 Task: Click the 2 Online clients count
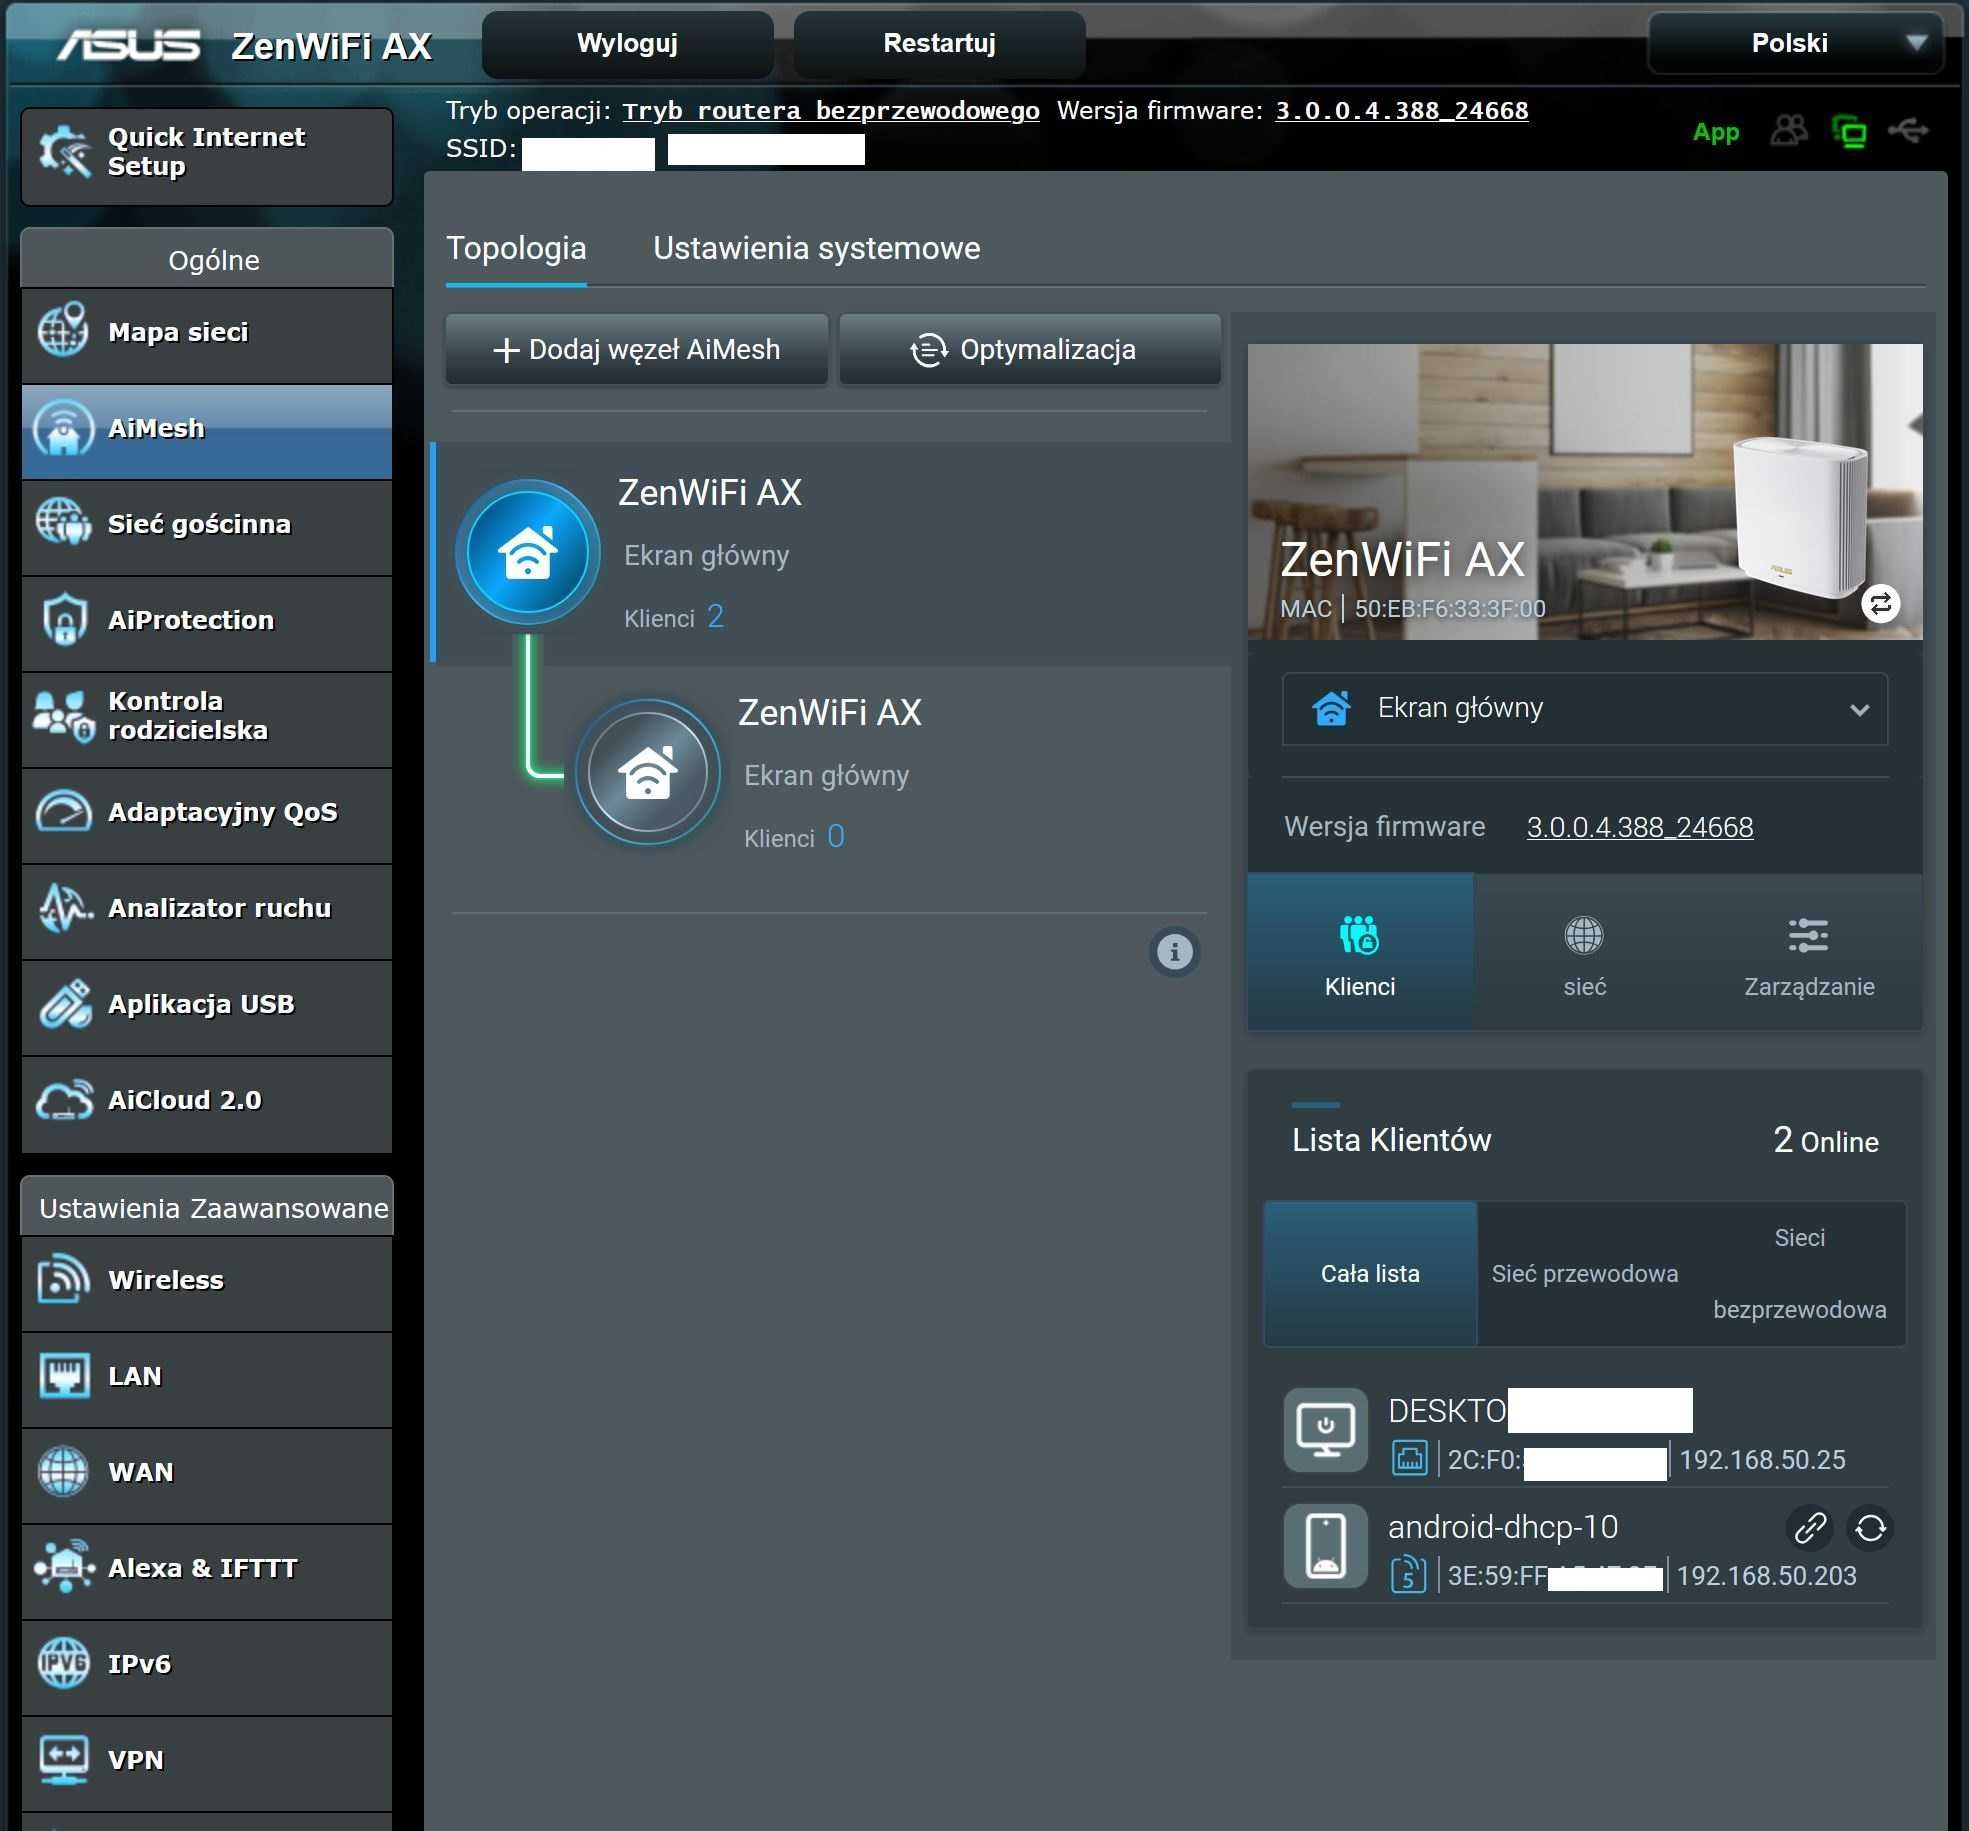coord(1826,1141)
